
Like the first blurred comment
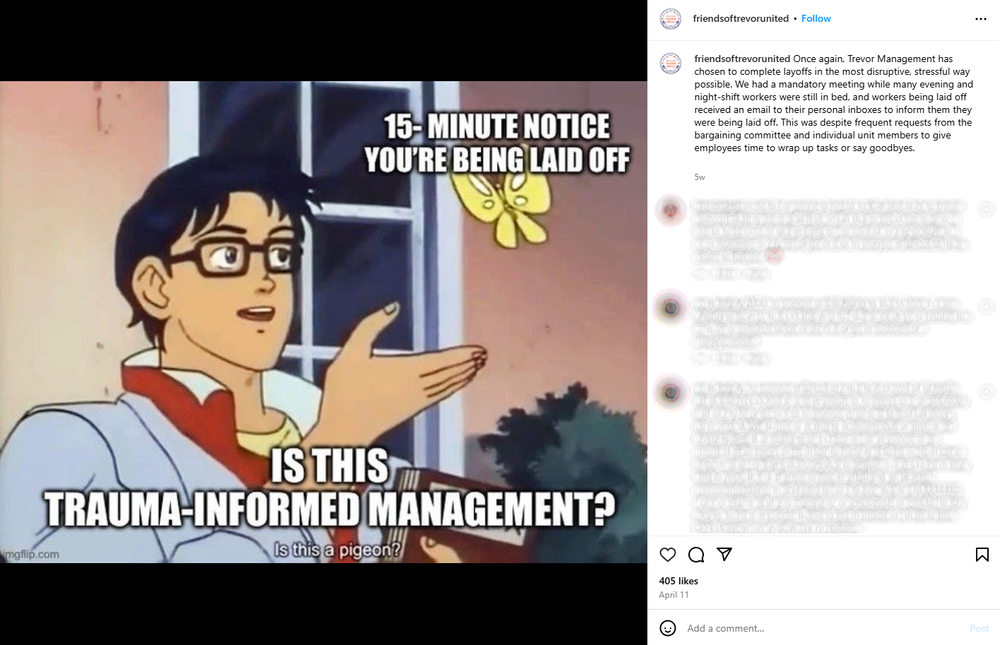(987, 209)
